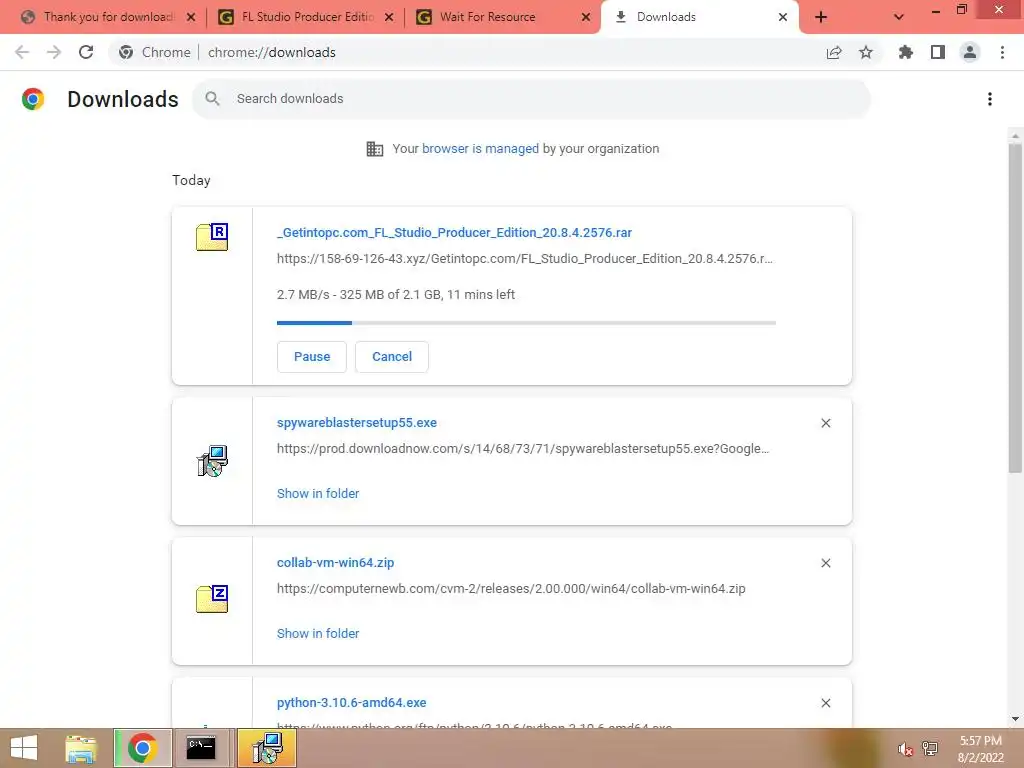1024x768 pixels.
Task: Click the computernewb.com source URL text
Action: pos(511,588)
